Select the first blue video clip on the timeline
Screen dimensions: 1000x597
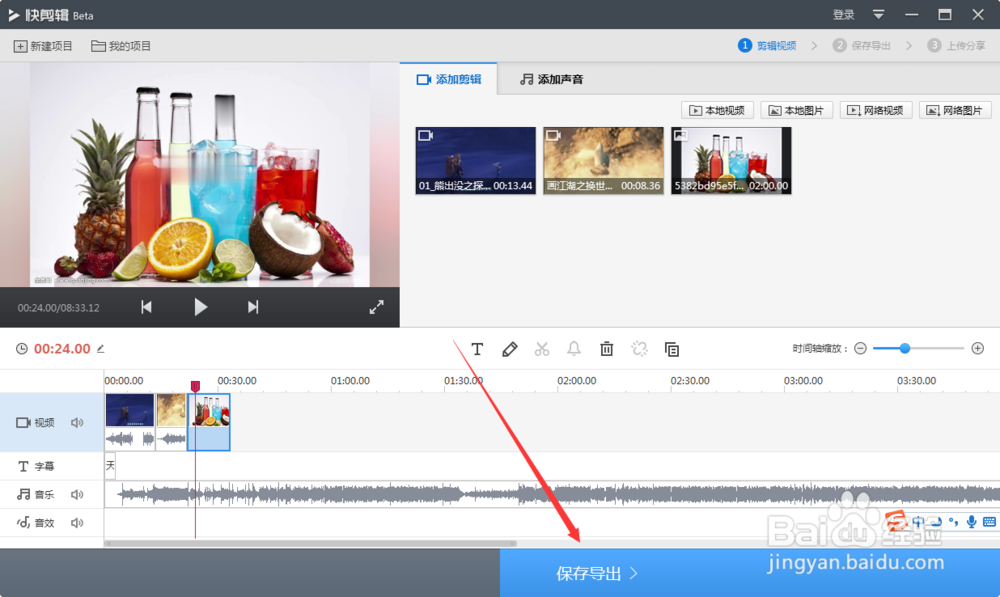click(x=130, y=422)
